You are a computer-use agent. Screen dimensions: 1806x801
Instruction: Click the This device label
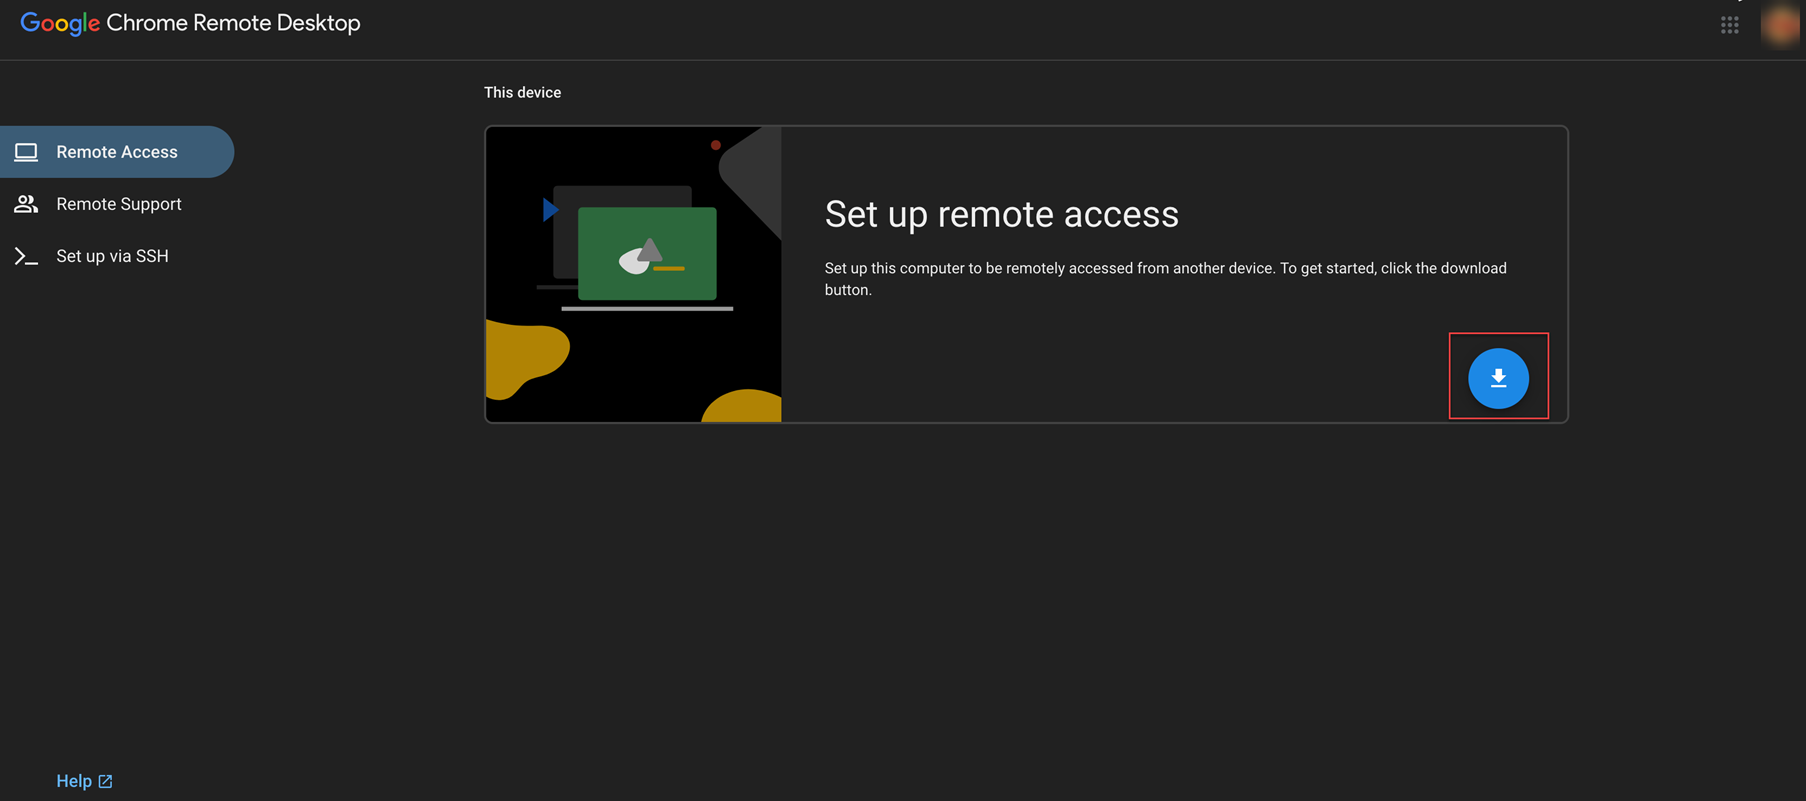(x=522, y=92)
